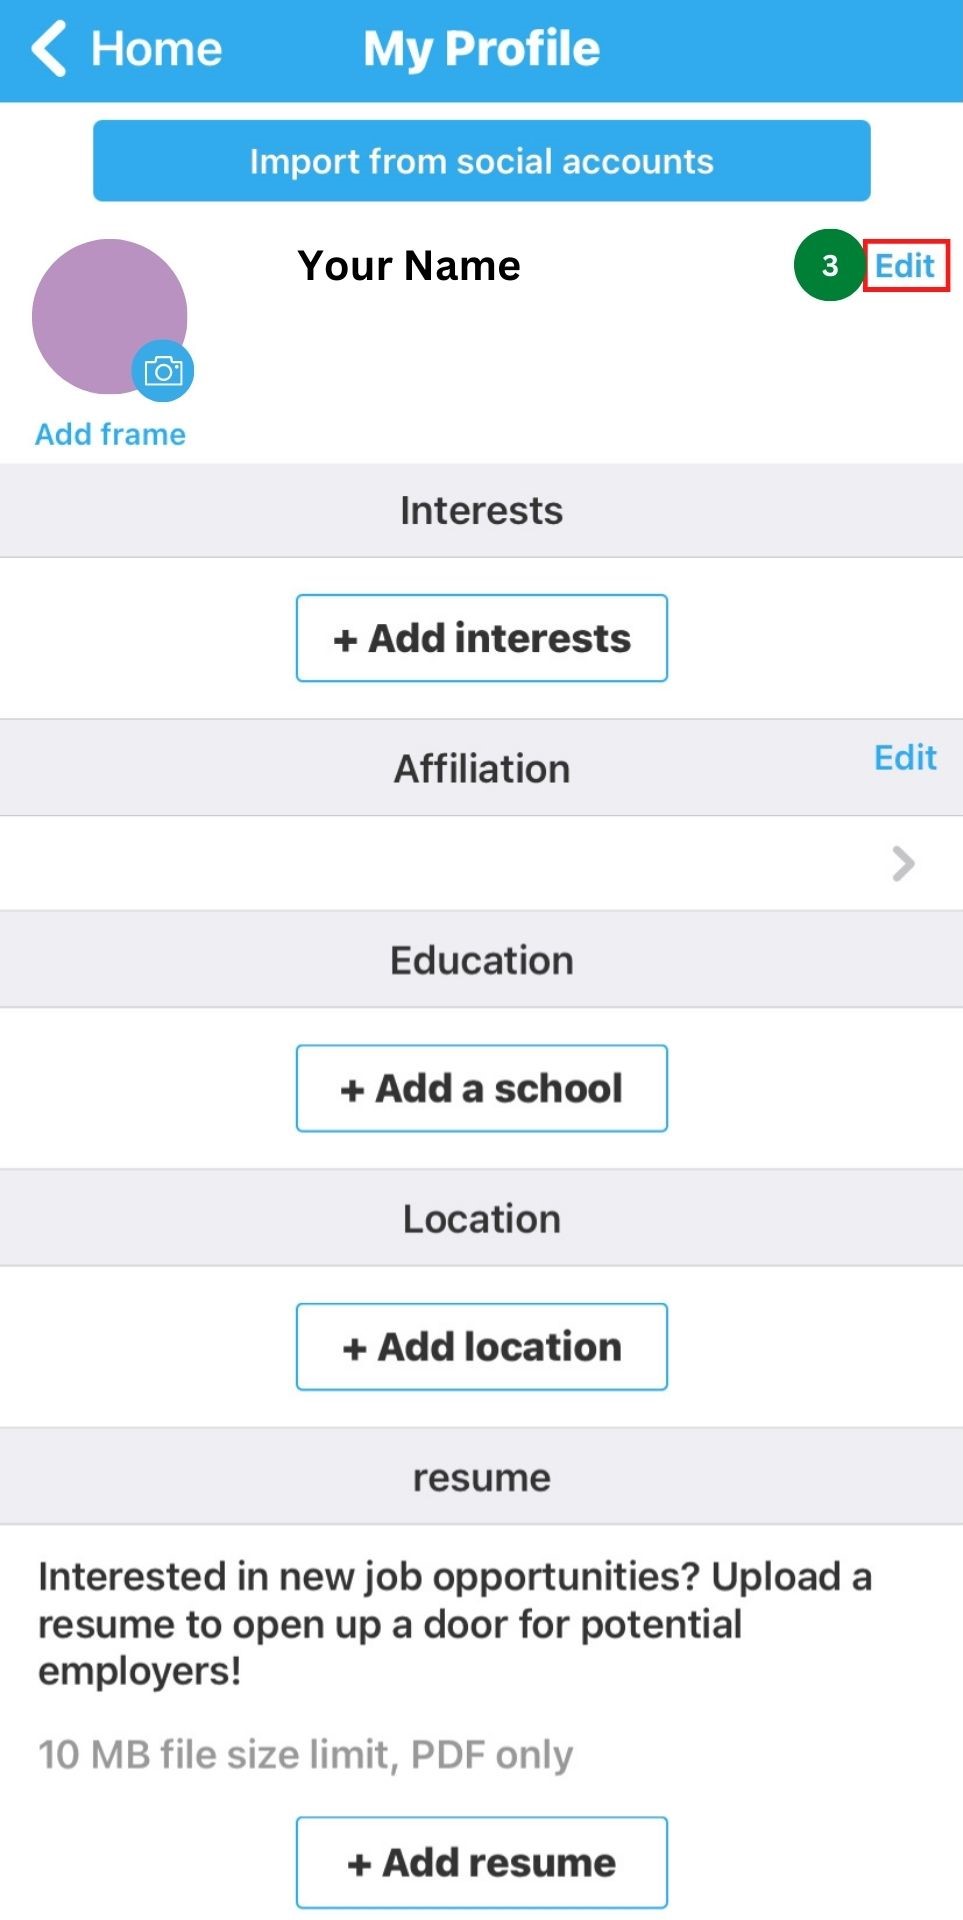
Task: Click the Add location button
Action: click(481, 1347)
